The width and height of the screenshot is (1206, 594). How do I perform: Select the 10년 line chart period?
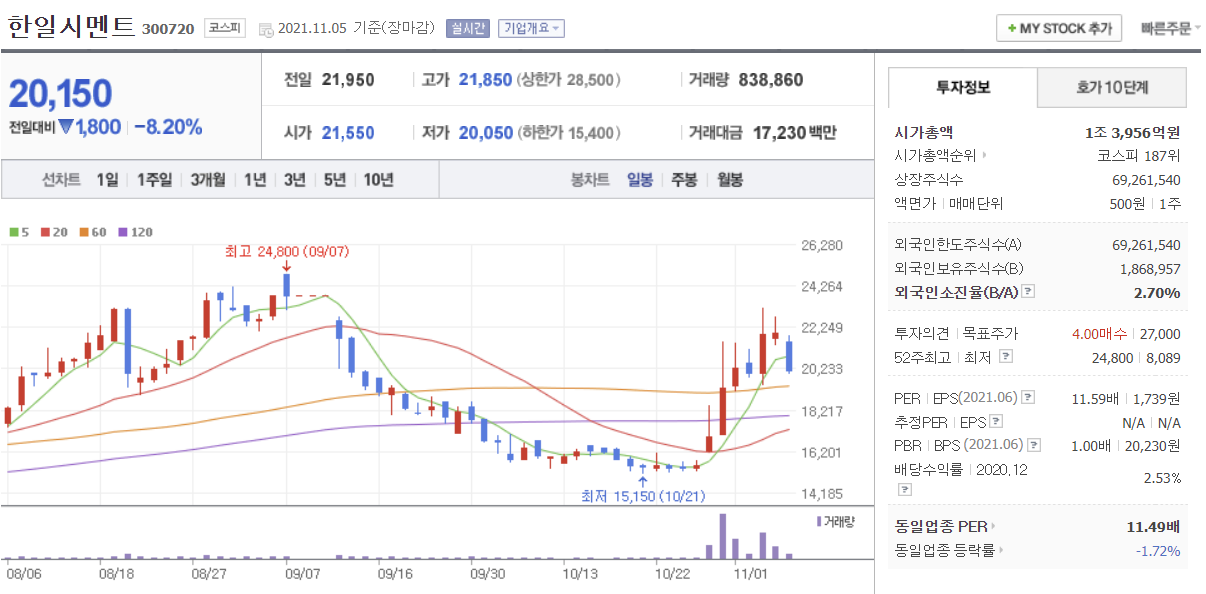coord(378,180)
